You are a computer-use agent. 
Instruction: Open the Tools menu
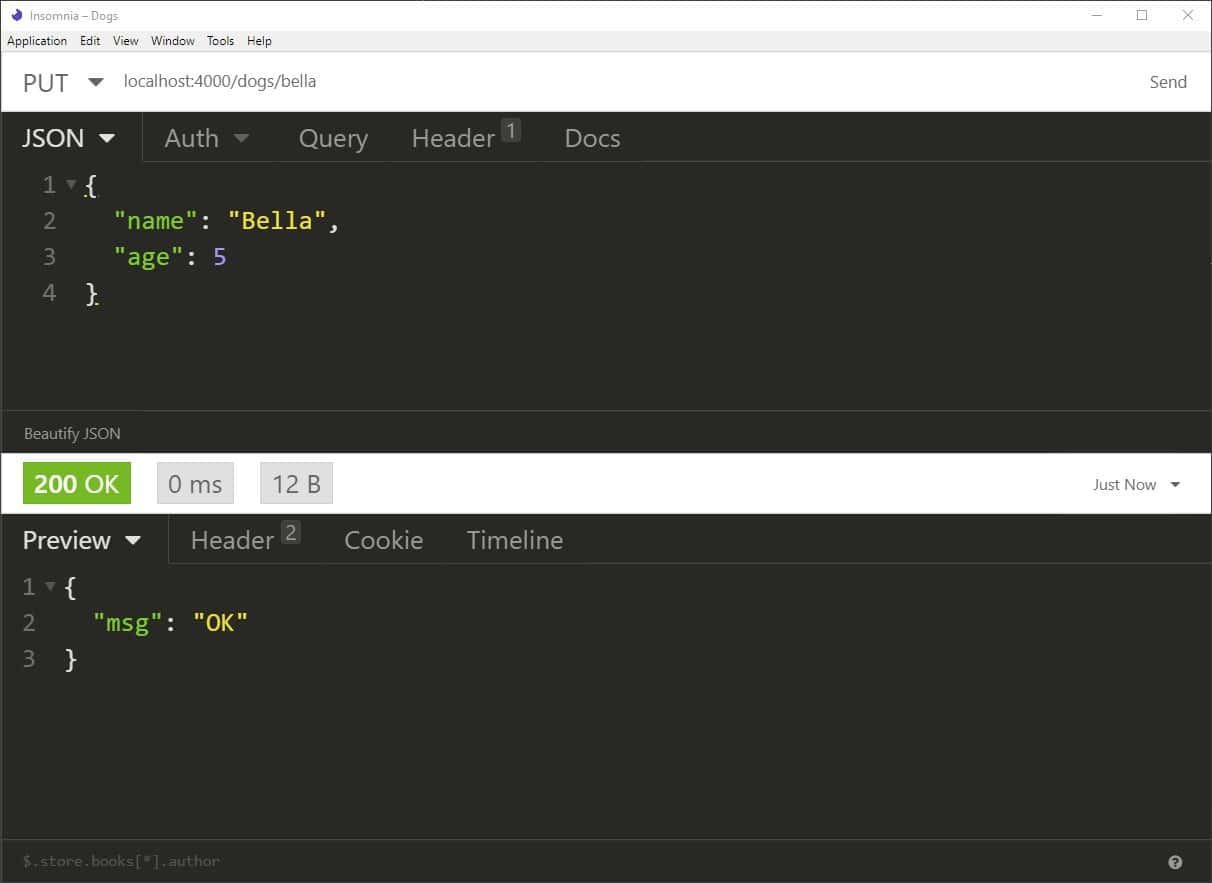tap(220, 41)
